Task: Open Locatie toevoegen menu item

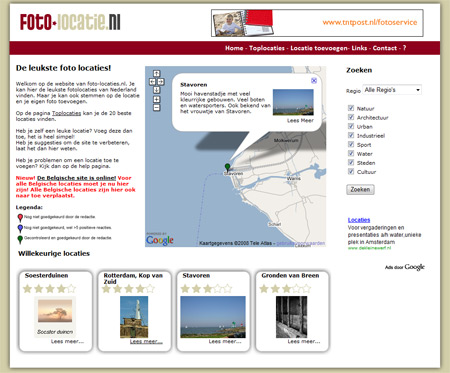Action: point(319,48)
